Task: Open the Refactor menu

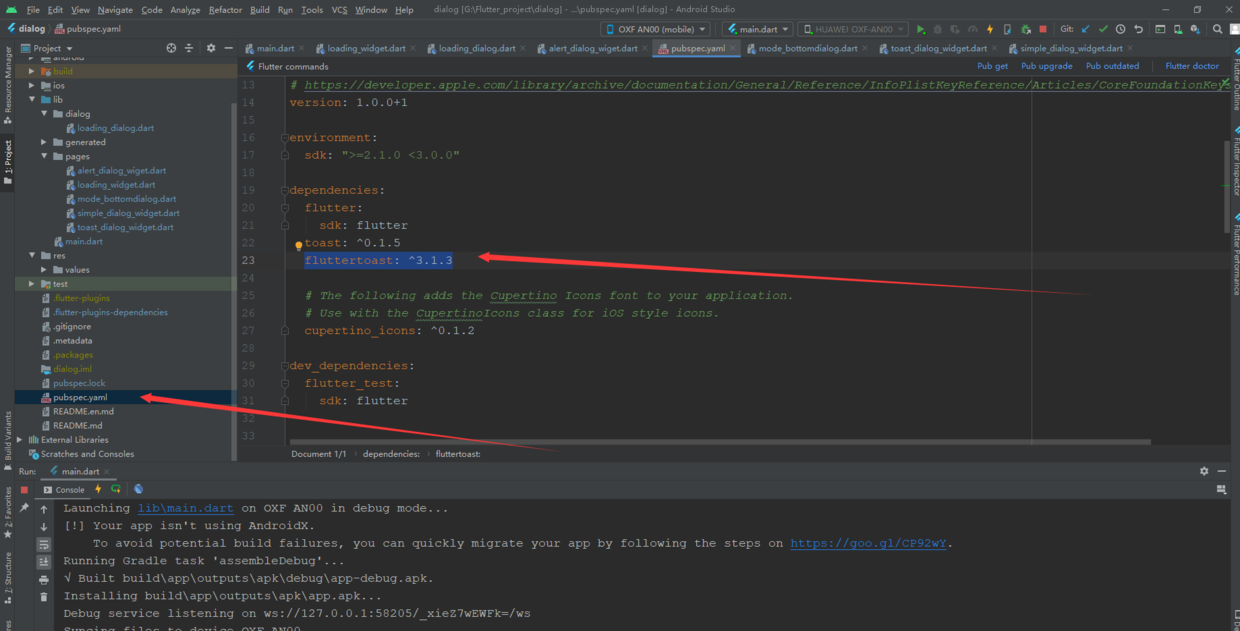Action: click(x=225, y=10)
